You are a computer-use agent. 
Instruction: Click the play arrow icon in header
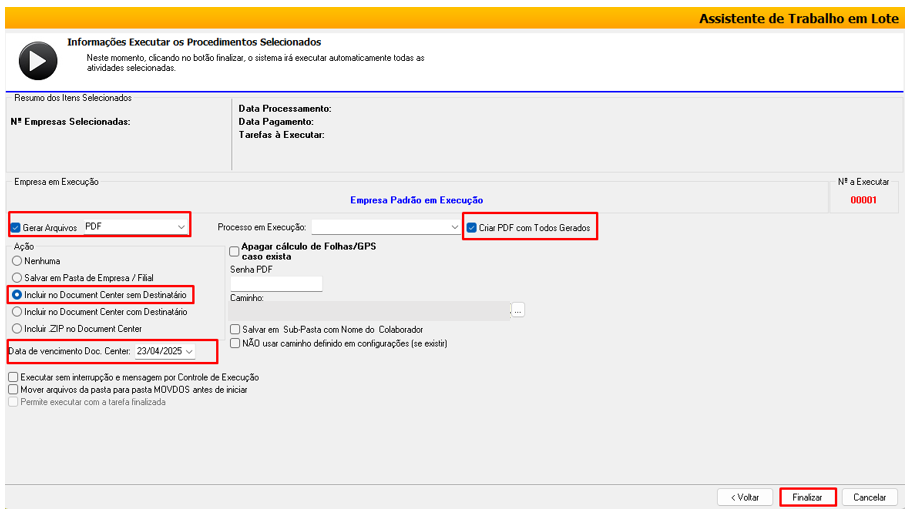(x=37, y=62)
